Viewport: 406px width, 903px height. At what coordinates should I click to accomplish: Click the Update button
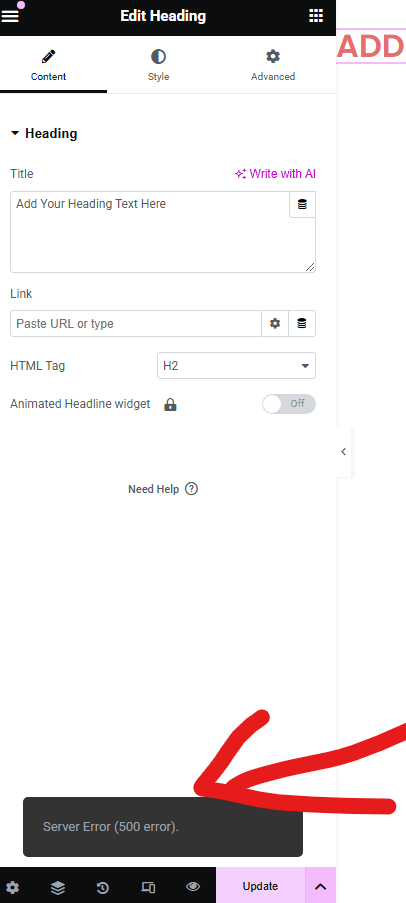click(x=260, y=886)
